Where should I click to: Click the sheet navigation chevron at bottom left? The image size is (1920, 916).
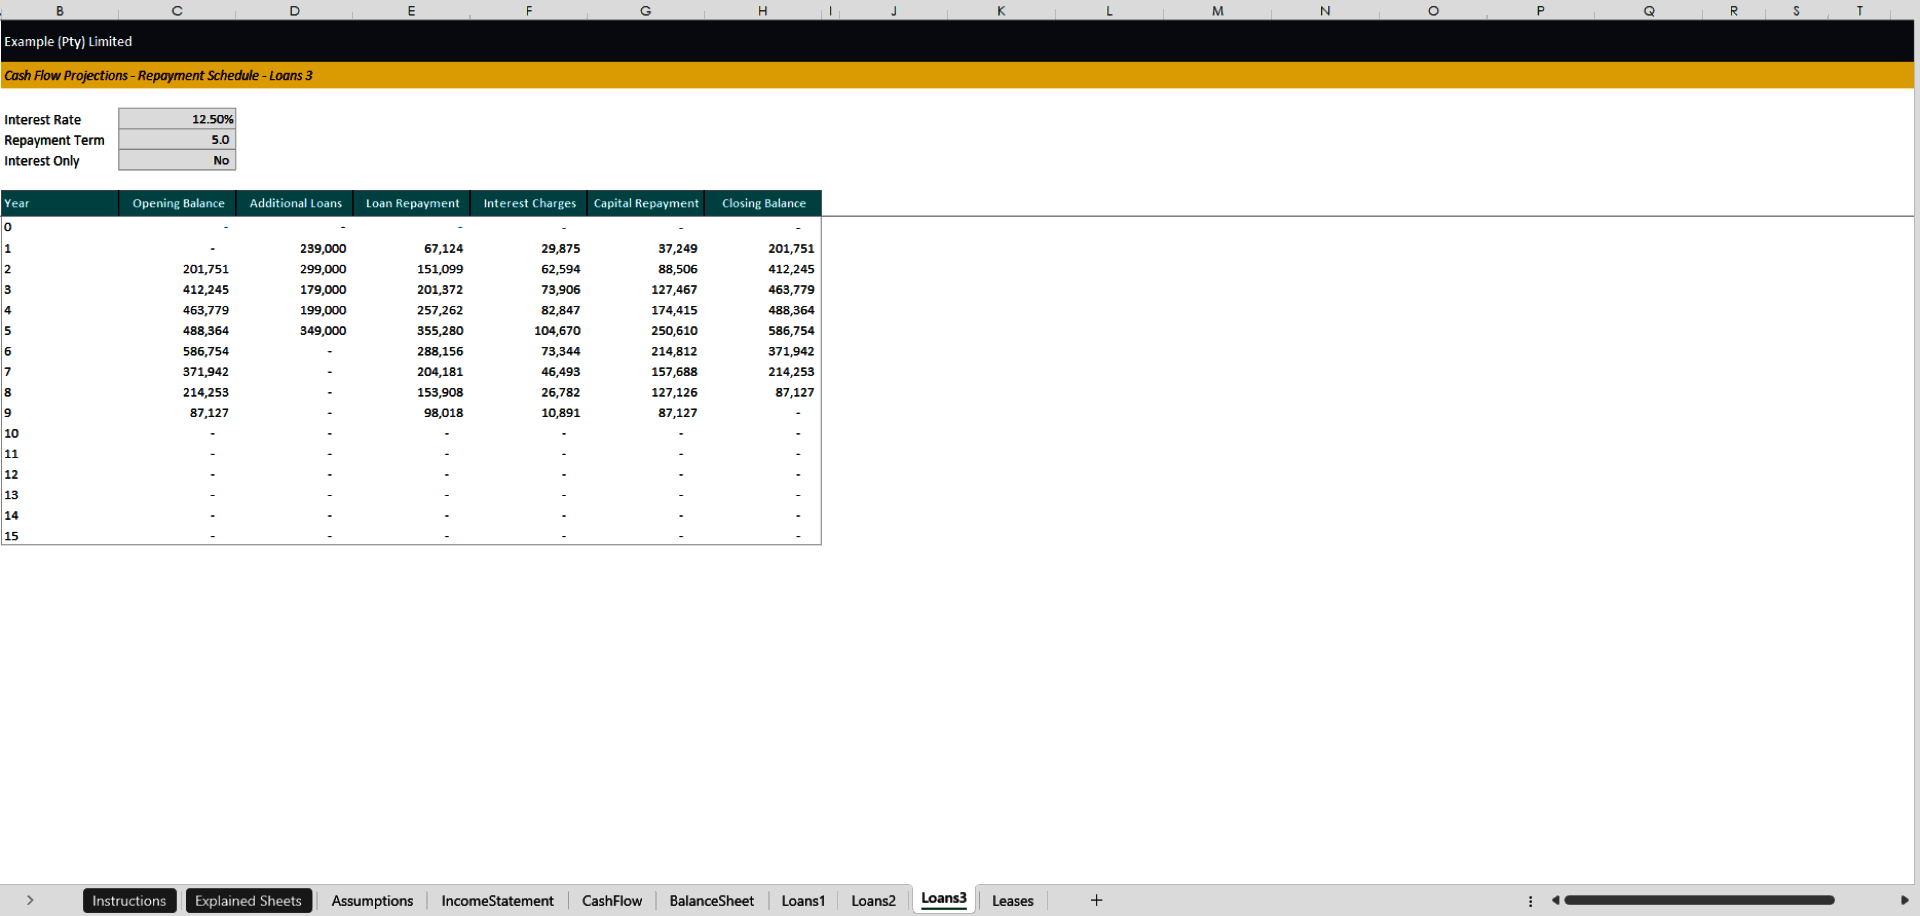coord(31,900)
